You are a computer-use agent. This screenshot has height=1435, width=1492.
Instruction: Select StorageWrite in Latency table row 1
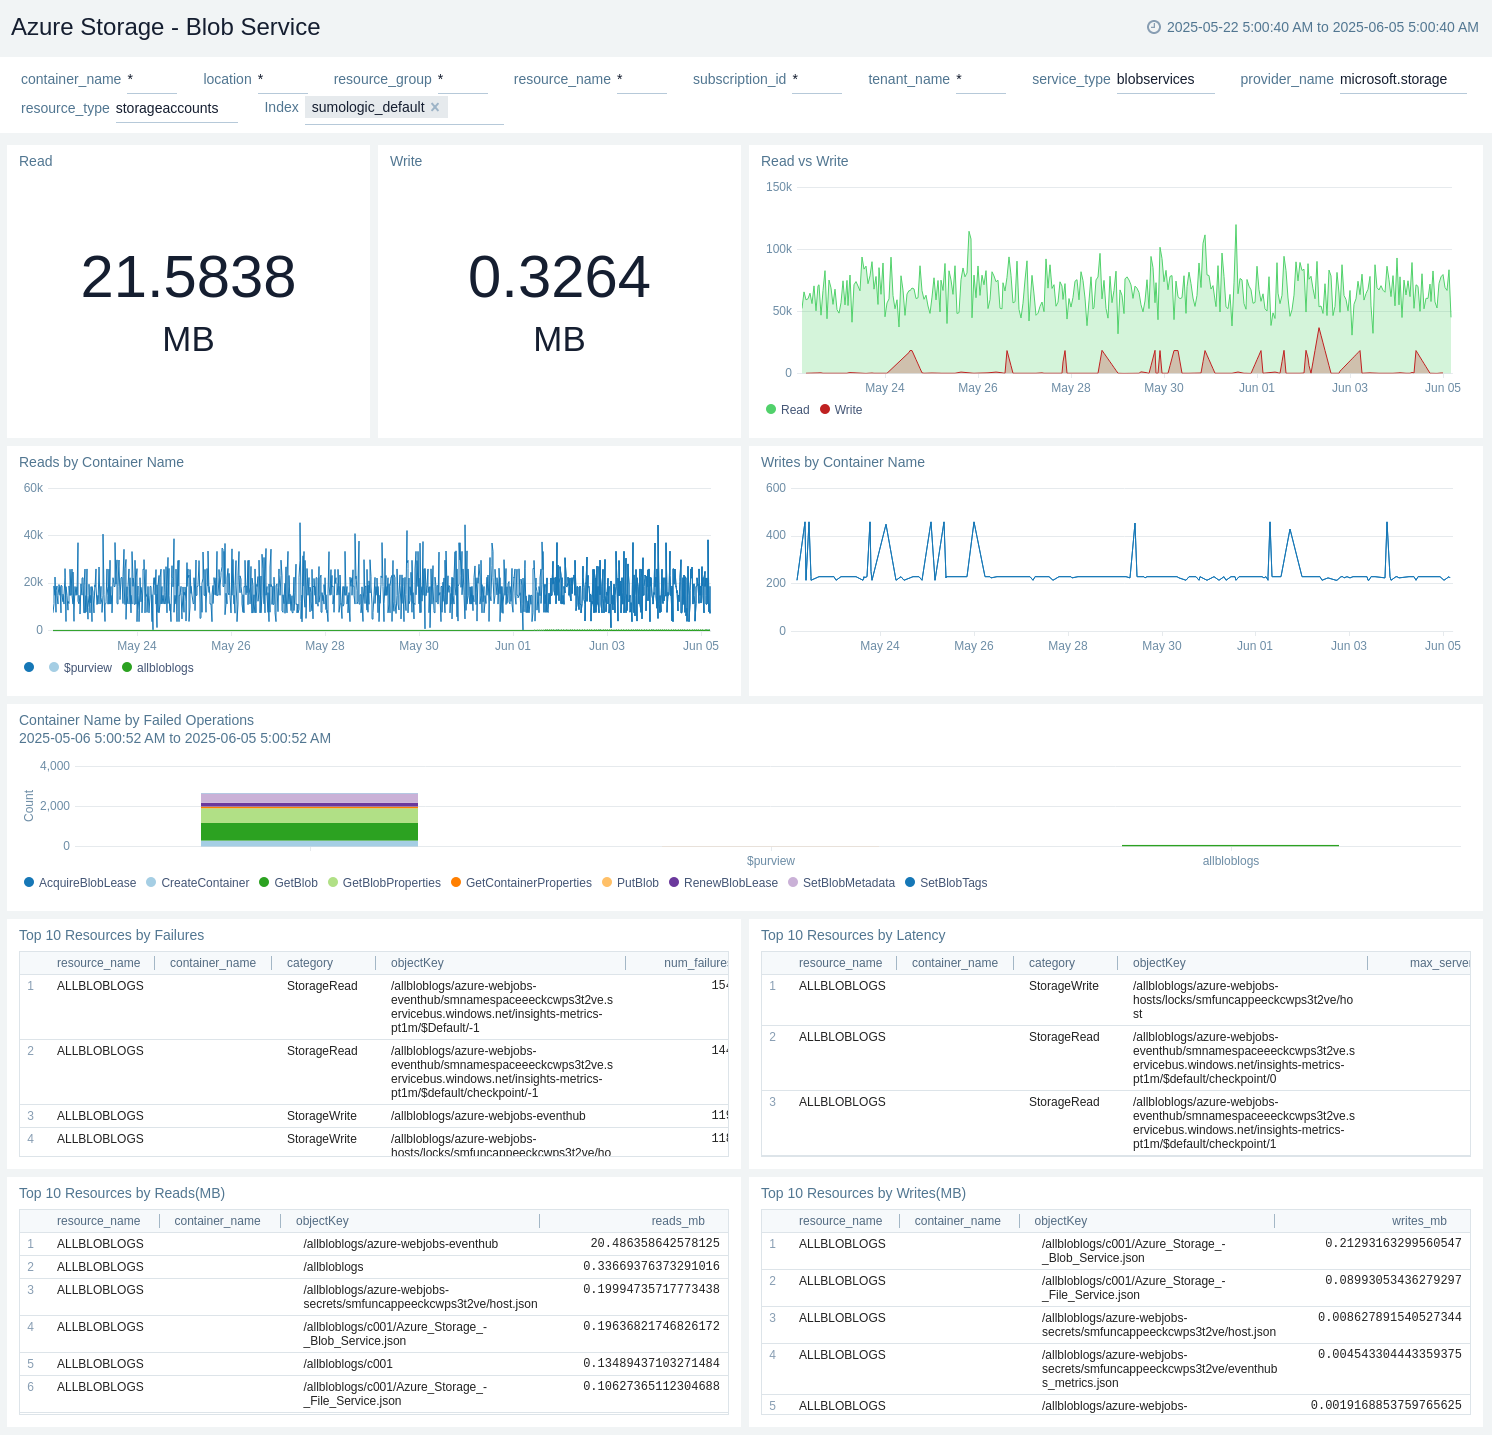click(1064, 986)
